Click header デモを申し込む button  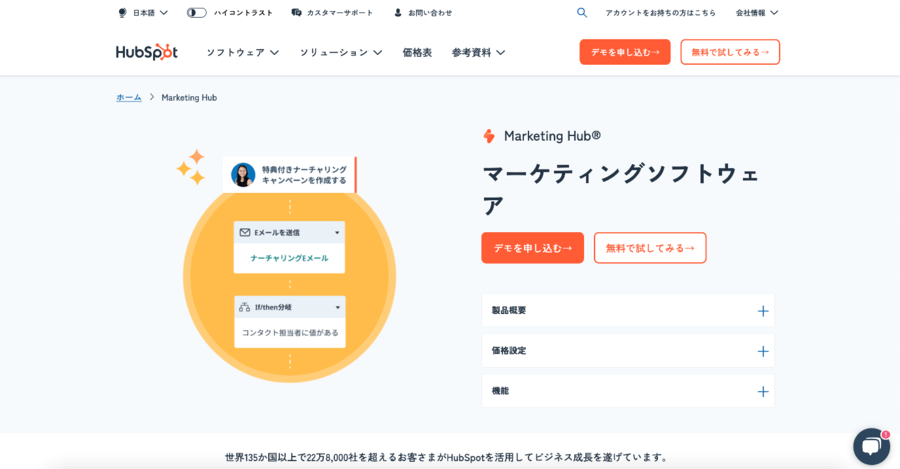tap(625, 52)
